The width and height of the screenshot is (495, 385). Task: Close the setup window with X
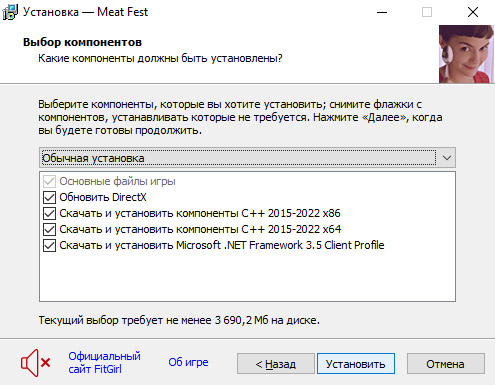point(473,12)
